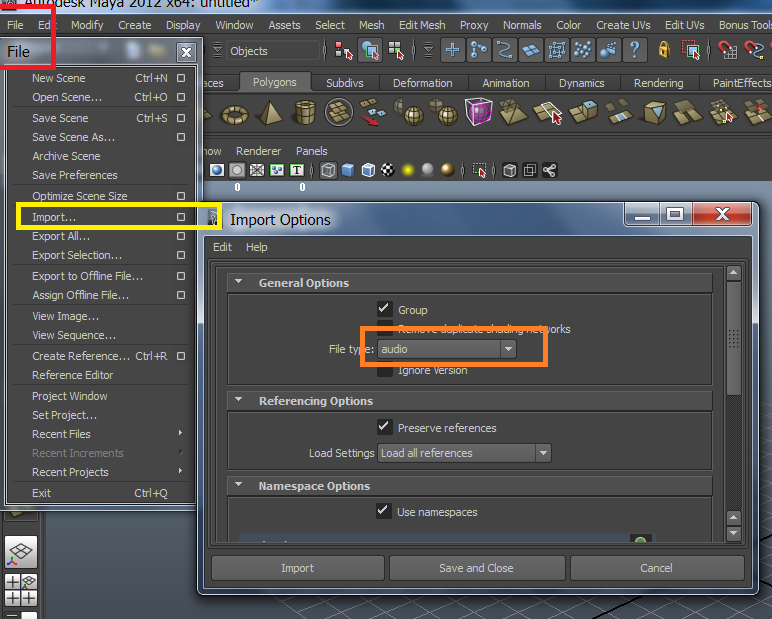Collapse the Referencing Options section

click(239, 400)
